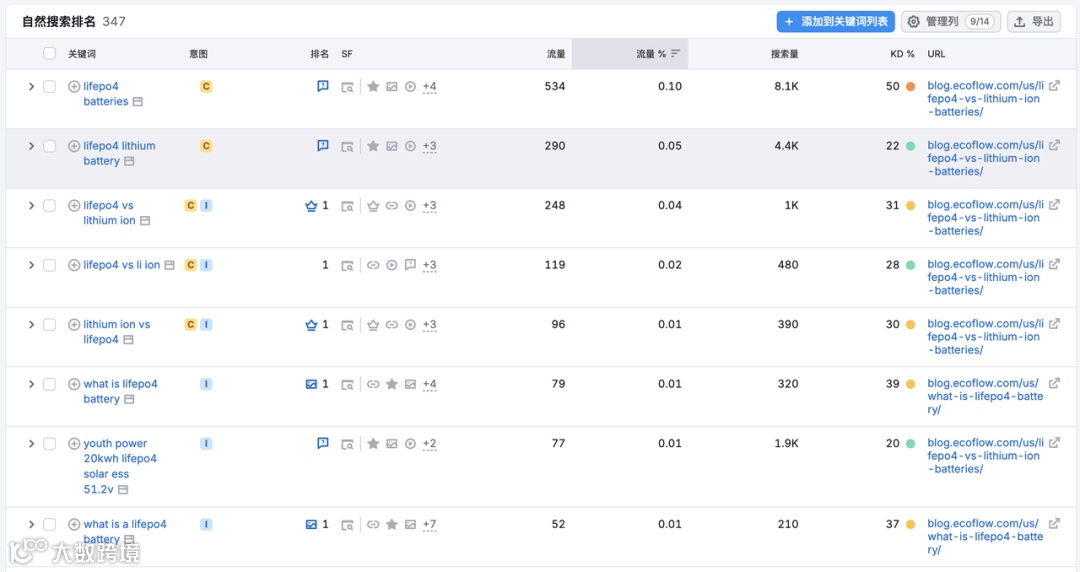Show +4 more SERP features for 'lifepo4 batteries'
Screen dimensions: 1080x572
(430, 87)
